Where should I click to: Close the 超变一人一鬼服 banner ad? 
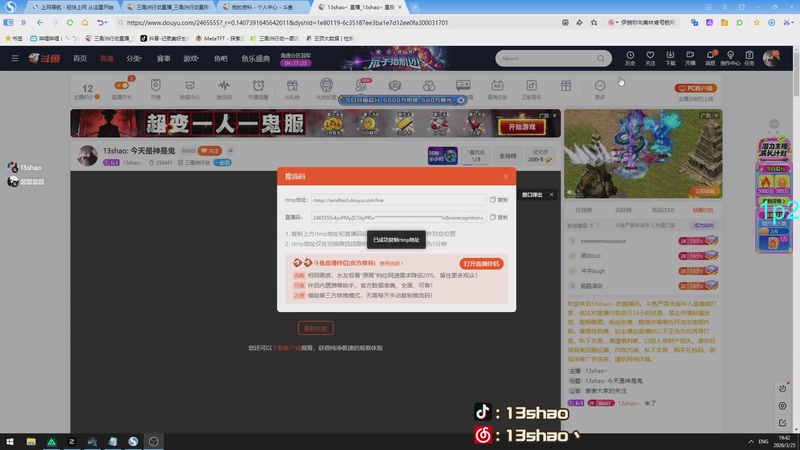tap(555, 115)
